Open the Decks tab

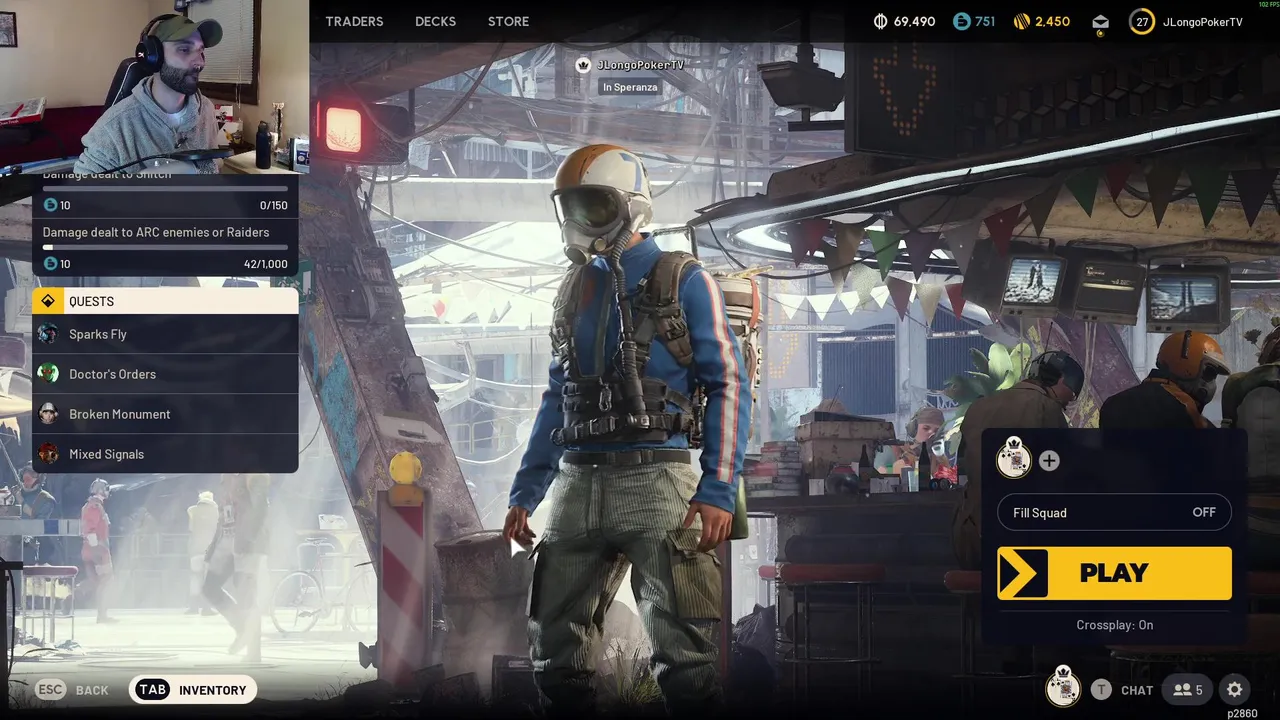point(435,21)
